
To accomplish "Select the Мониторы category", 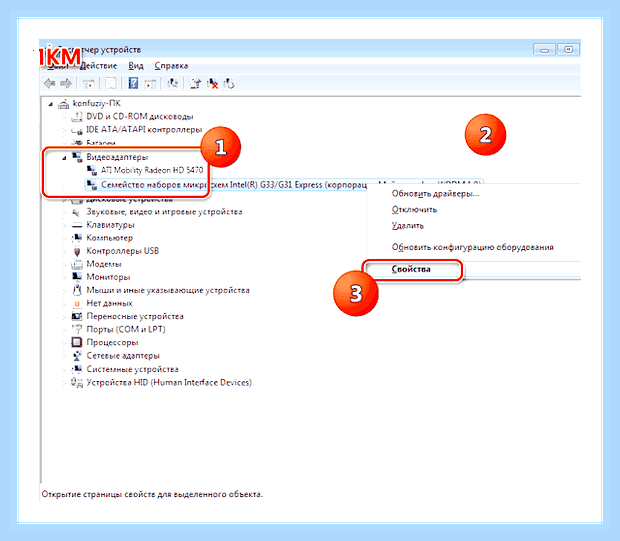I will click(108, 277).
